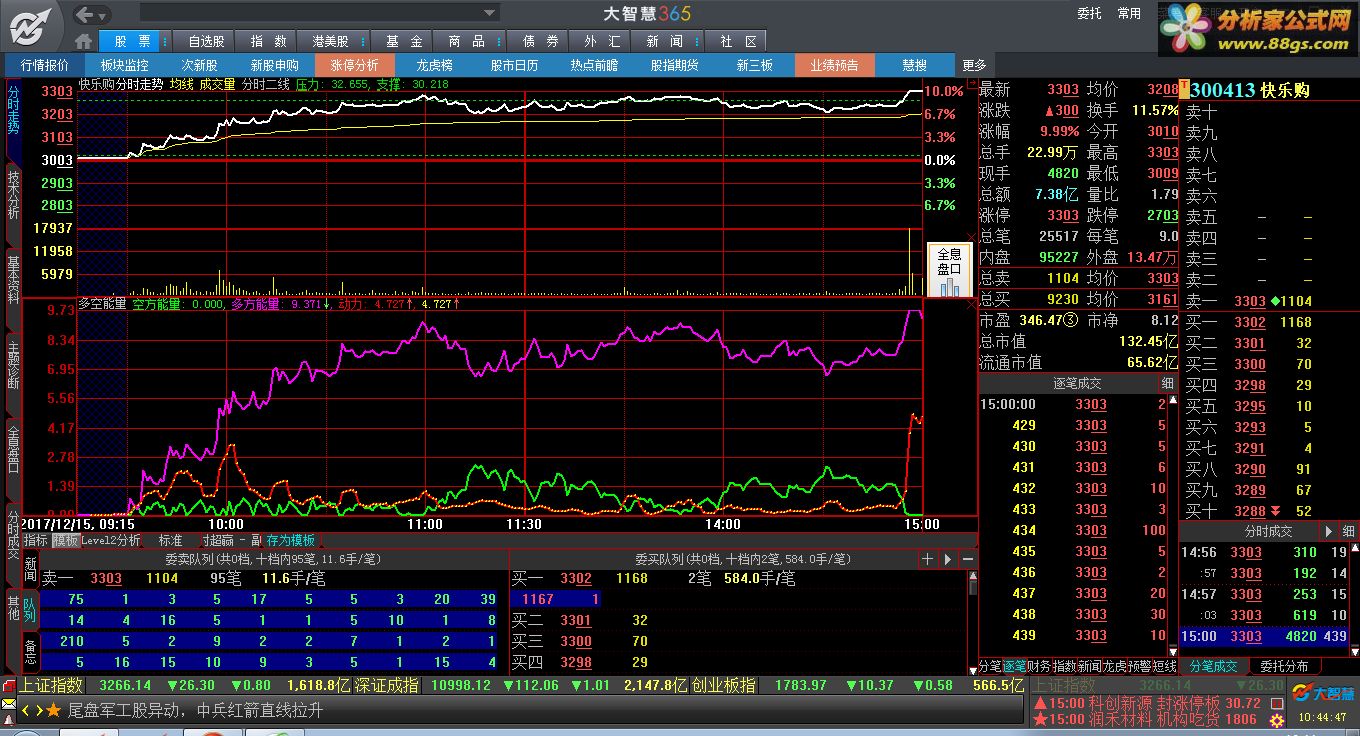Open the 自选股 tab
The image size is (1360, 736).
(205, 41)
